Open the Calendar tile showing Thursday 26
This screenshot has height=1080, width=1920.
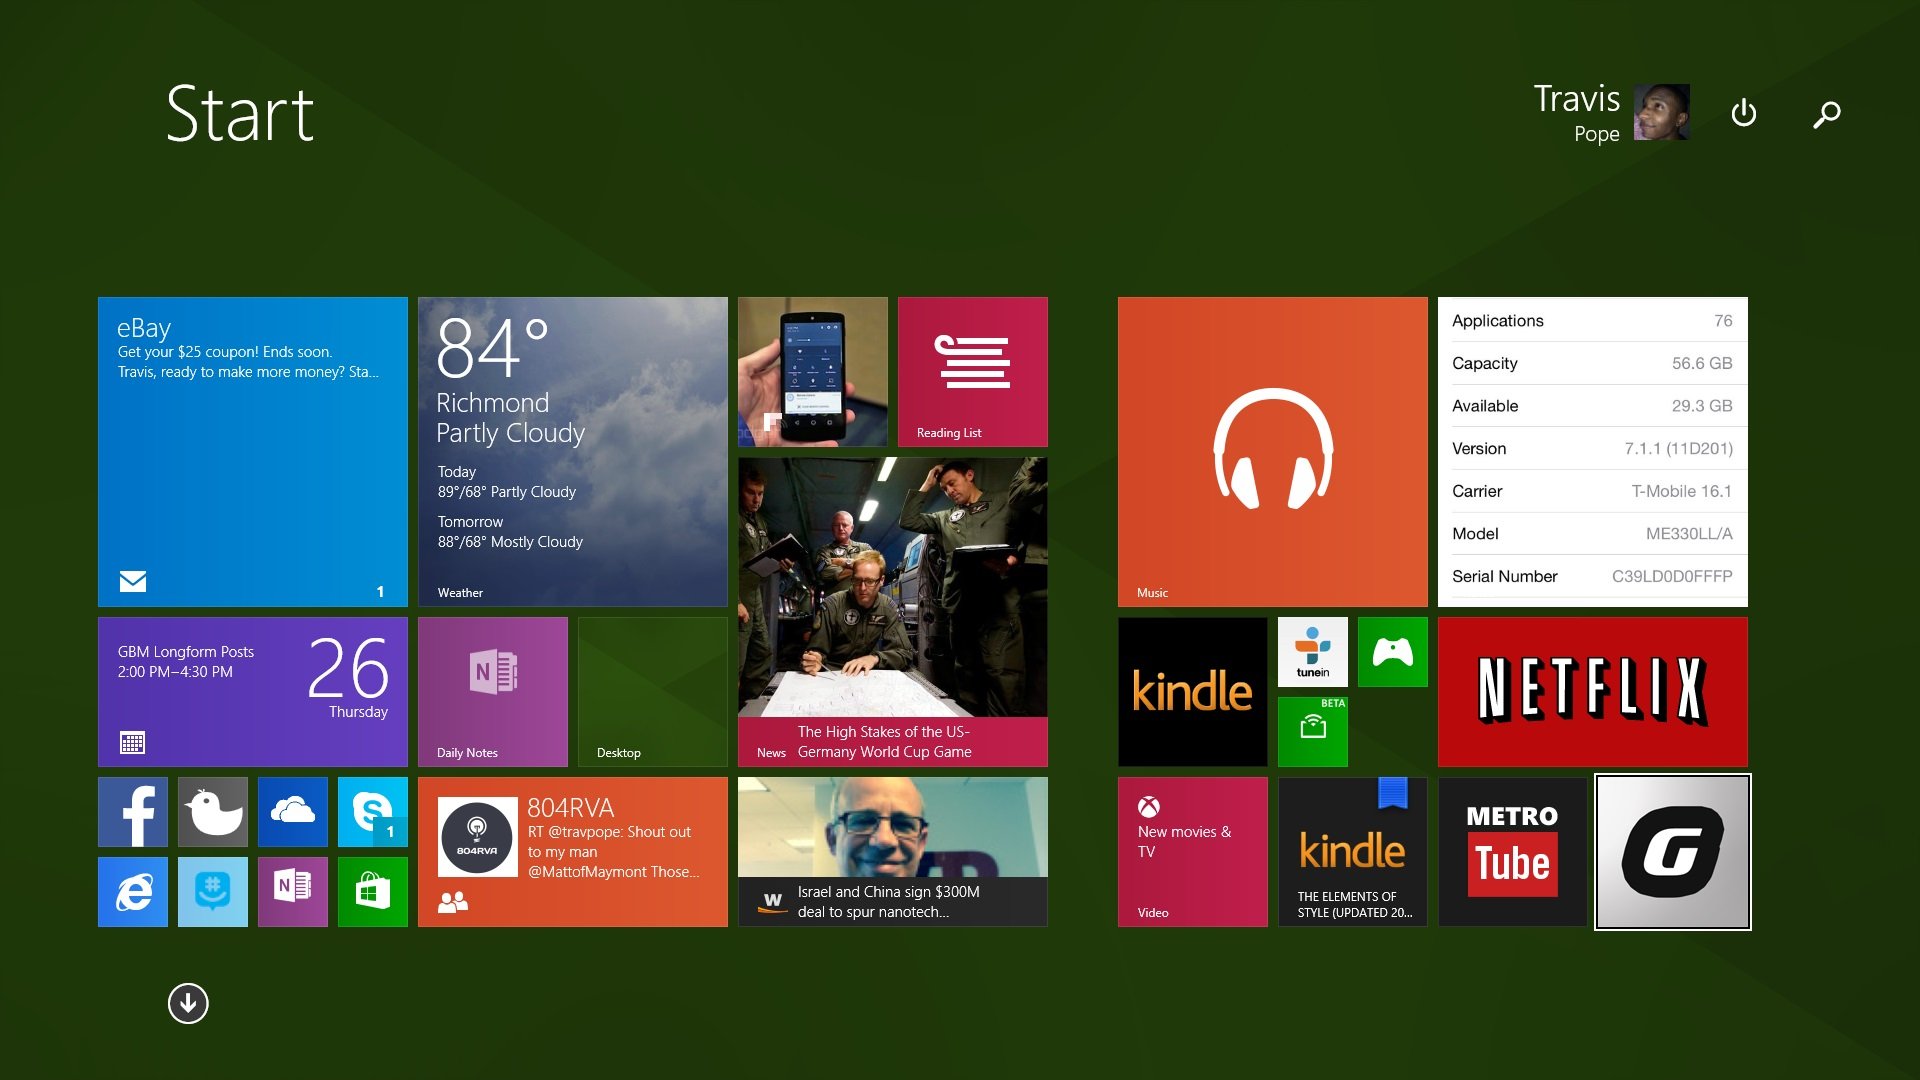click(x=253, y=692)
